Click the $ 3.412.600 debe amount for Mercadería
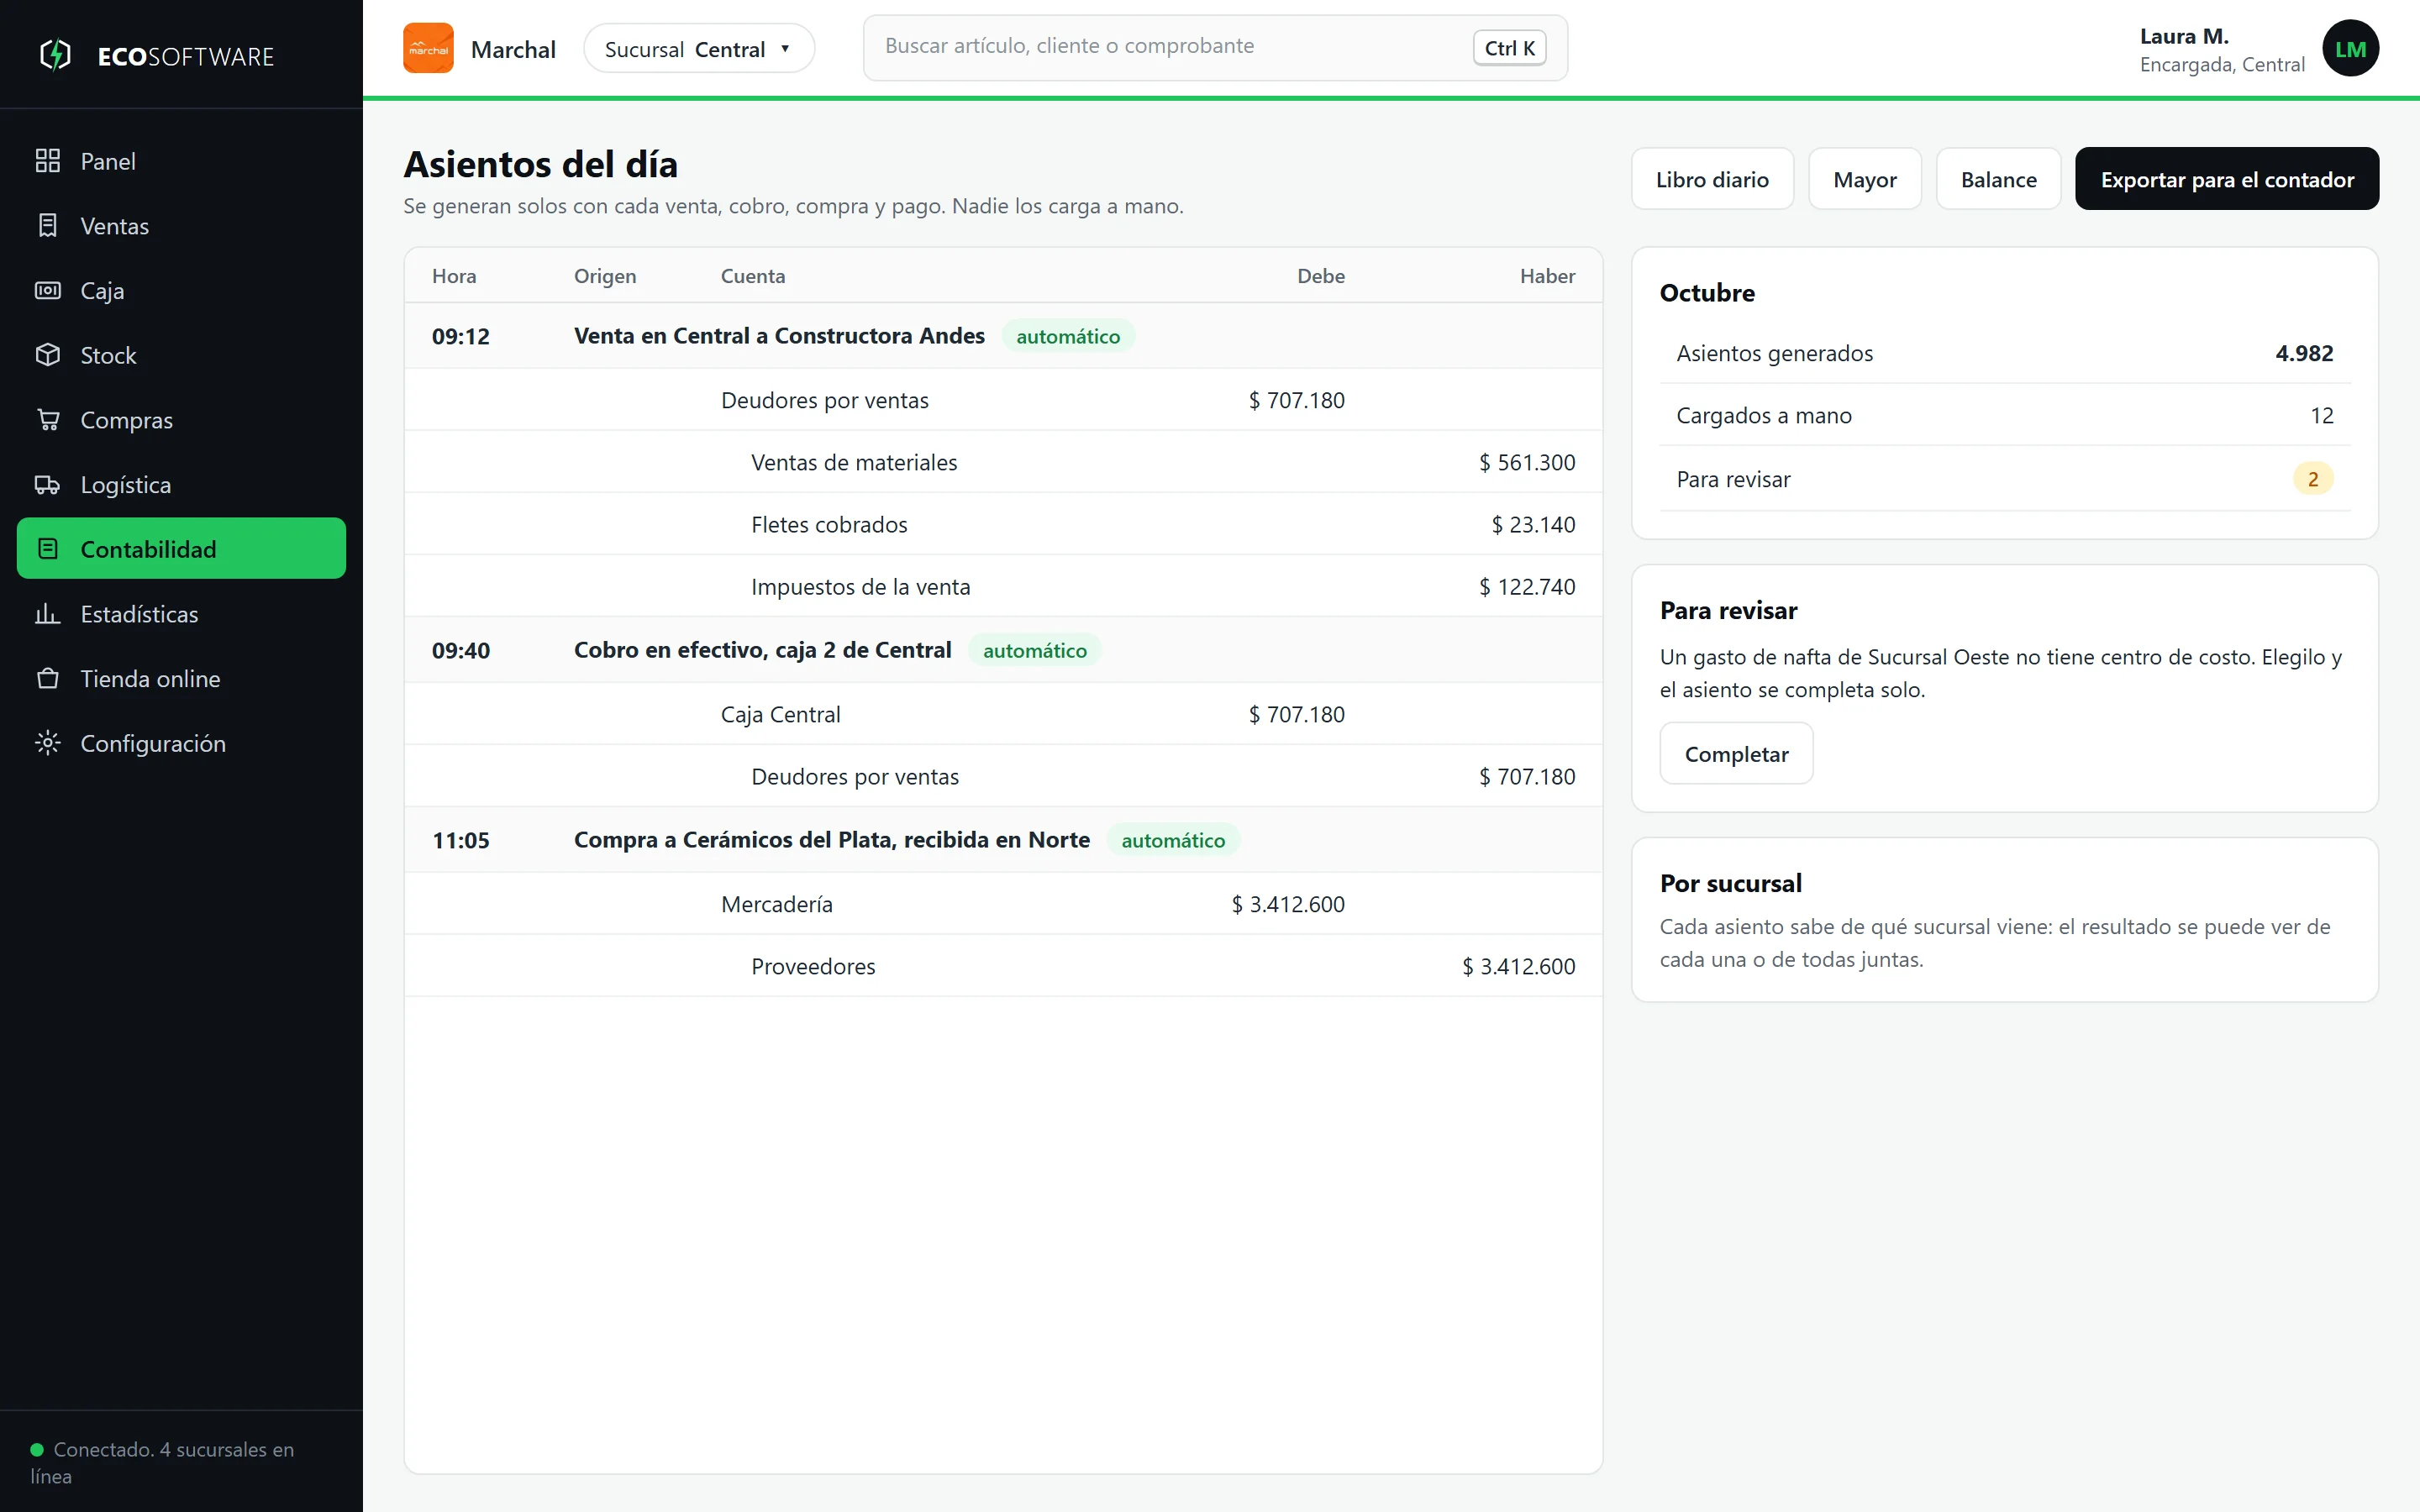Viewport: 2420px width, 1512px height. pos(1288,904)
